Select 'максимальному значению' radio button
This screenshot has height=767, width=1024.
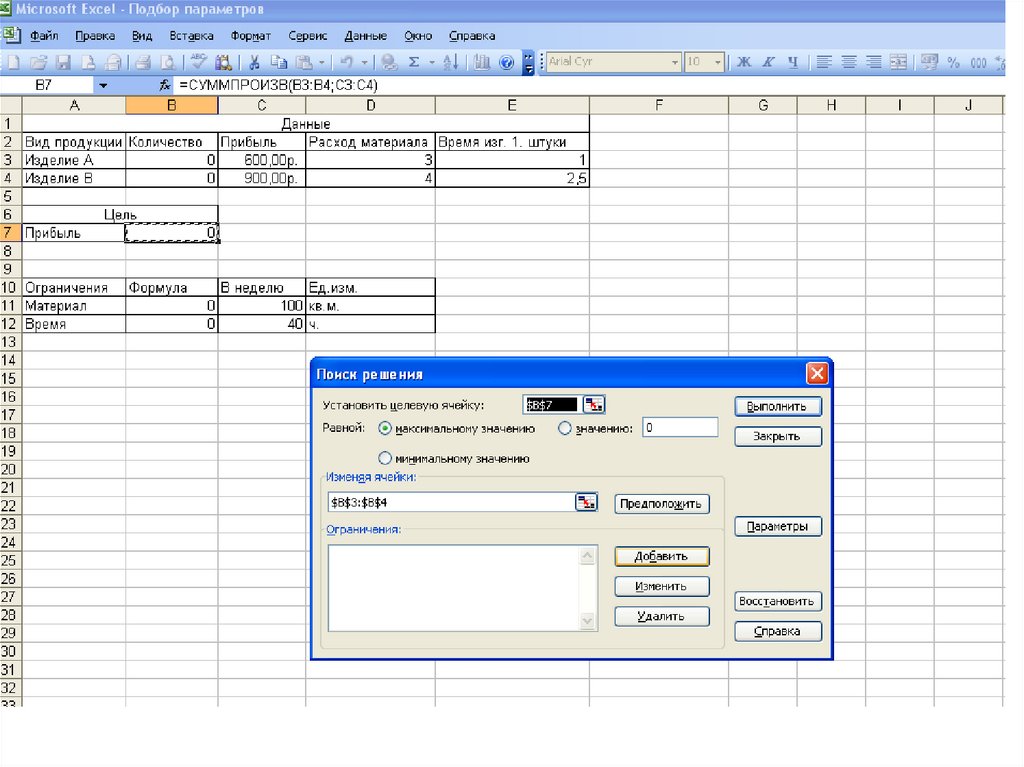pyautogui.click(x=385, y=428)
